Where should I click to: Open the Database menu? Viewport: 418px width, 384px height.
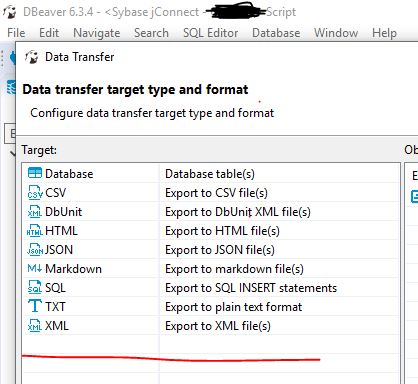pos(276,33)
